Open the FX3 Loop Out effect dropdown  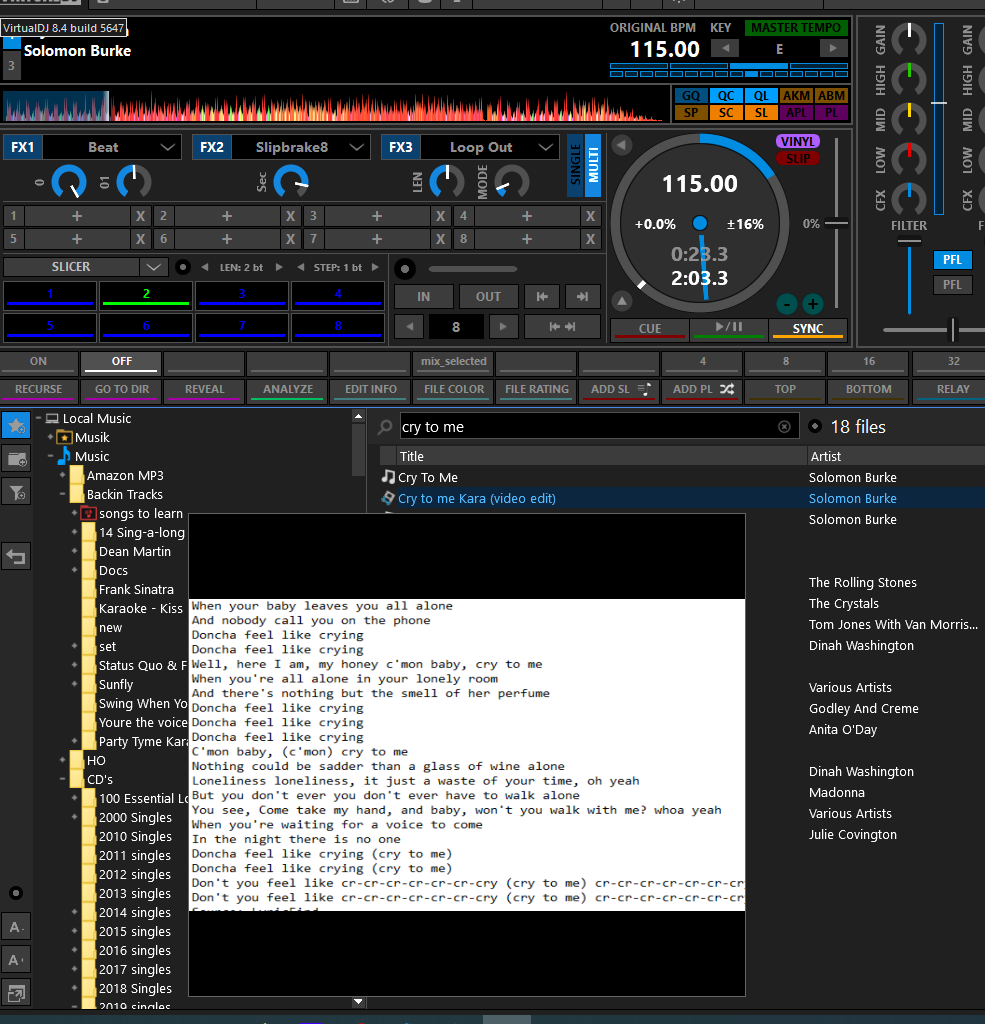pos(545,148)
